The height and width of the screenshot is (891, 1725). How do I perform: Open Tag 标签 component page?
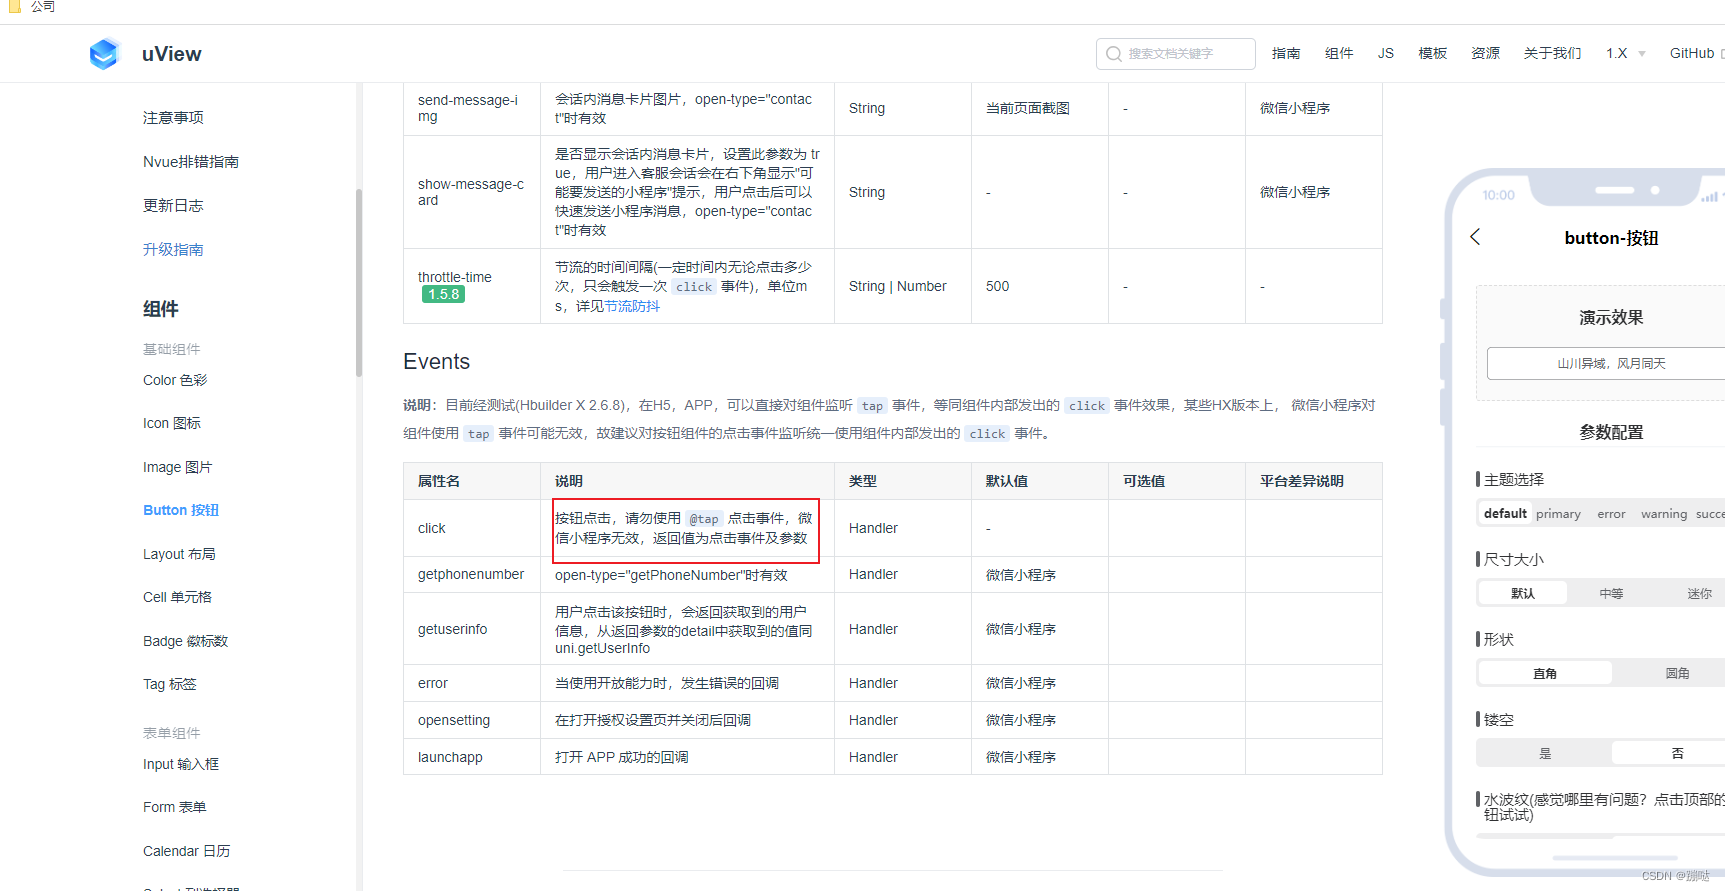170,684
